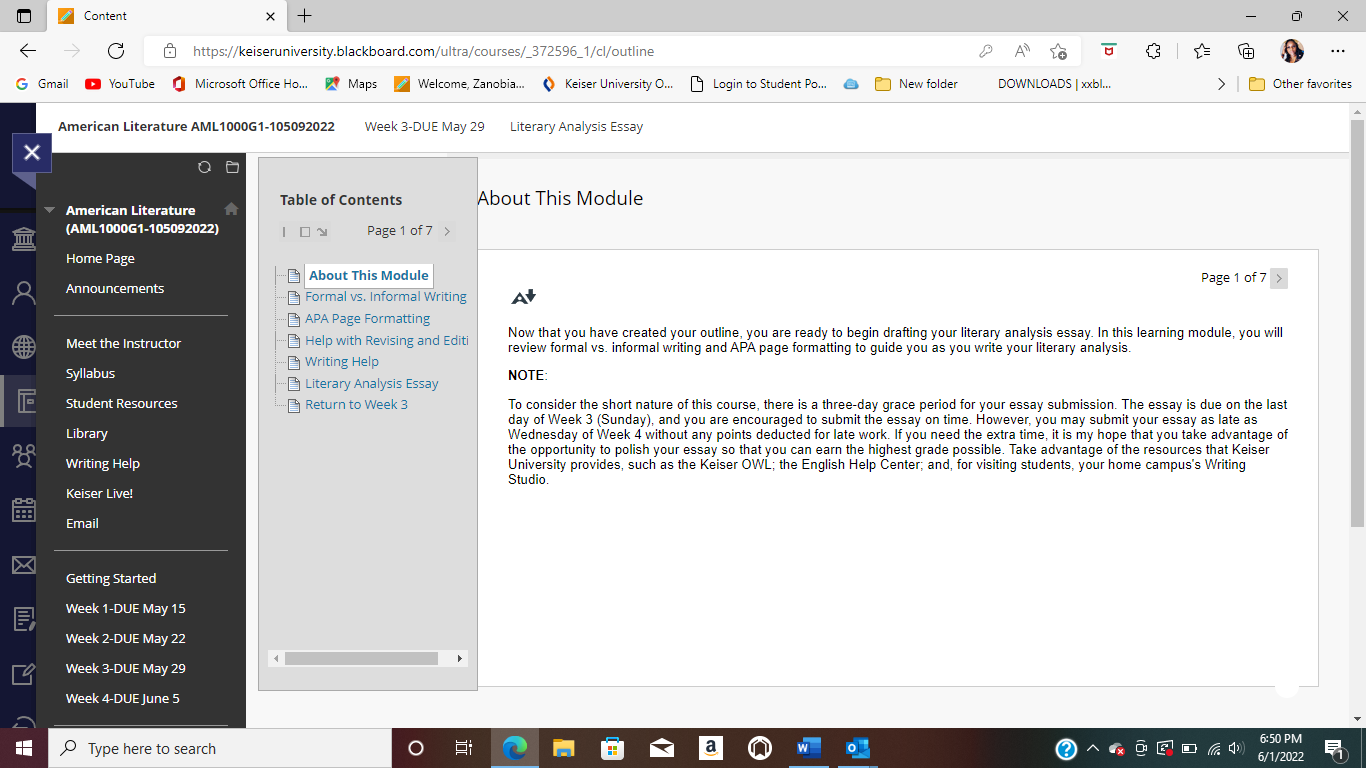Screen dimensions: 1366x768
Task: Open the saved passwords key icon
Action: click(x=986, y=51)
